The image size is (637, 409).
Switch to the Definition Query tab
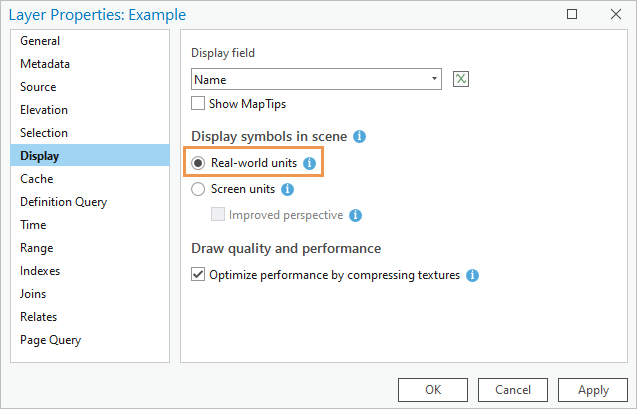(x=63, y=202)
